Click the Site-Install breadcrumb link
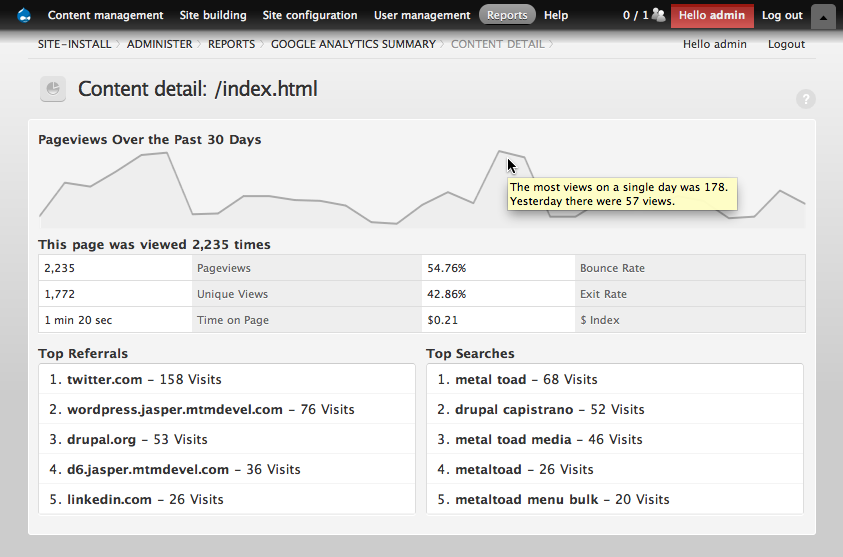 point(75,44)
